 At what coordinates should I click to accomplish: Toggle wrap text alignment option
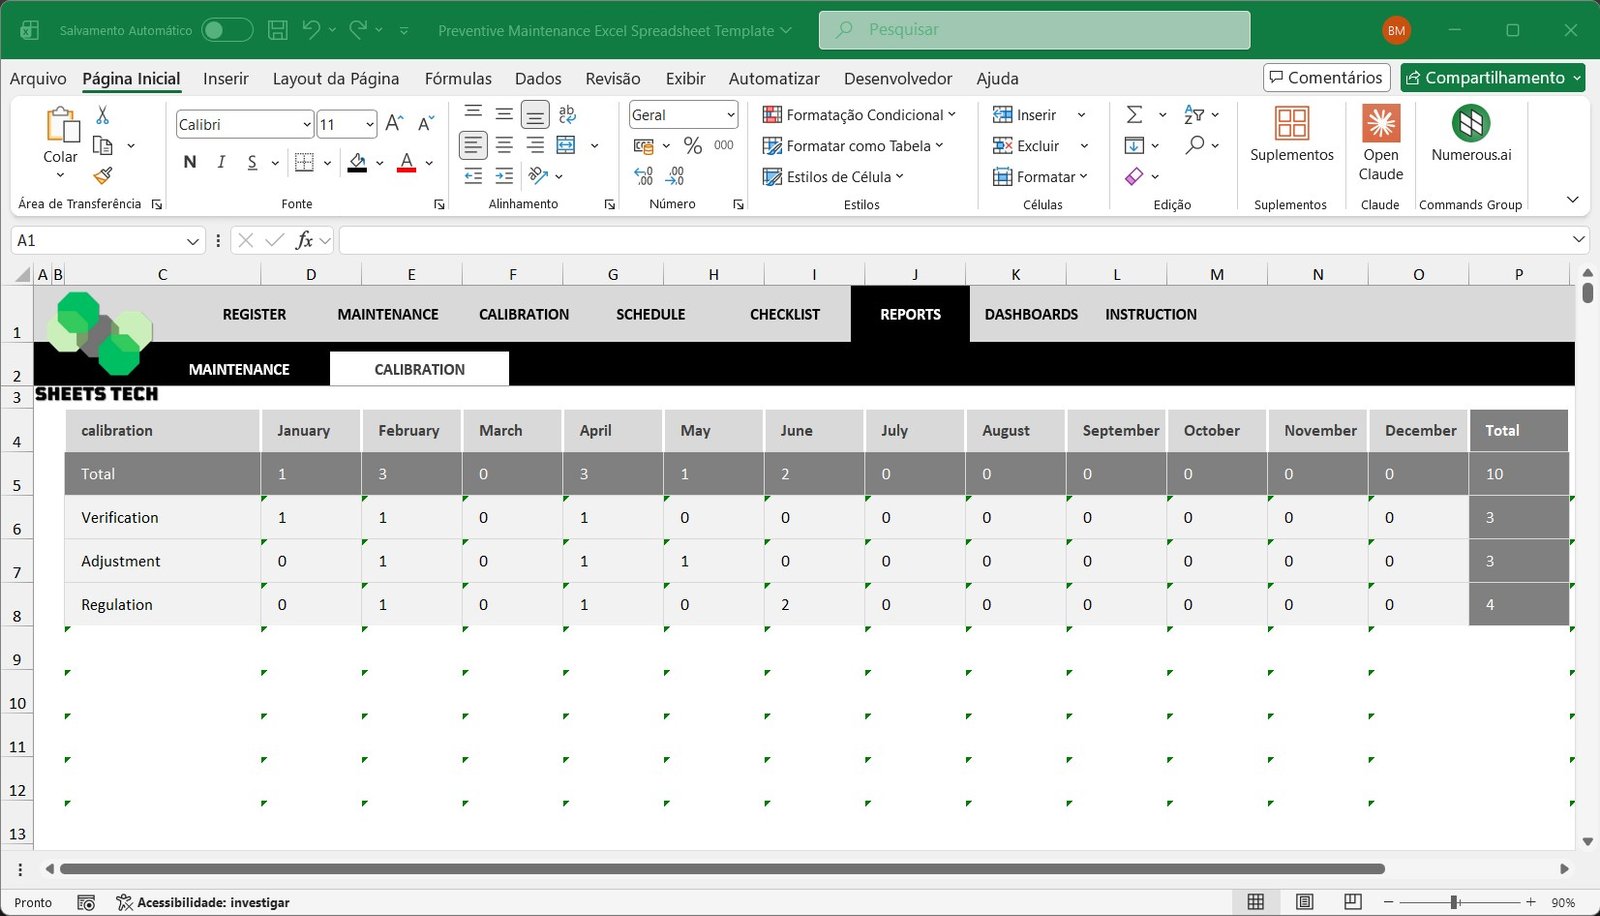pyautogui.click(x=567, y=114)
